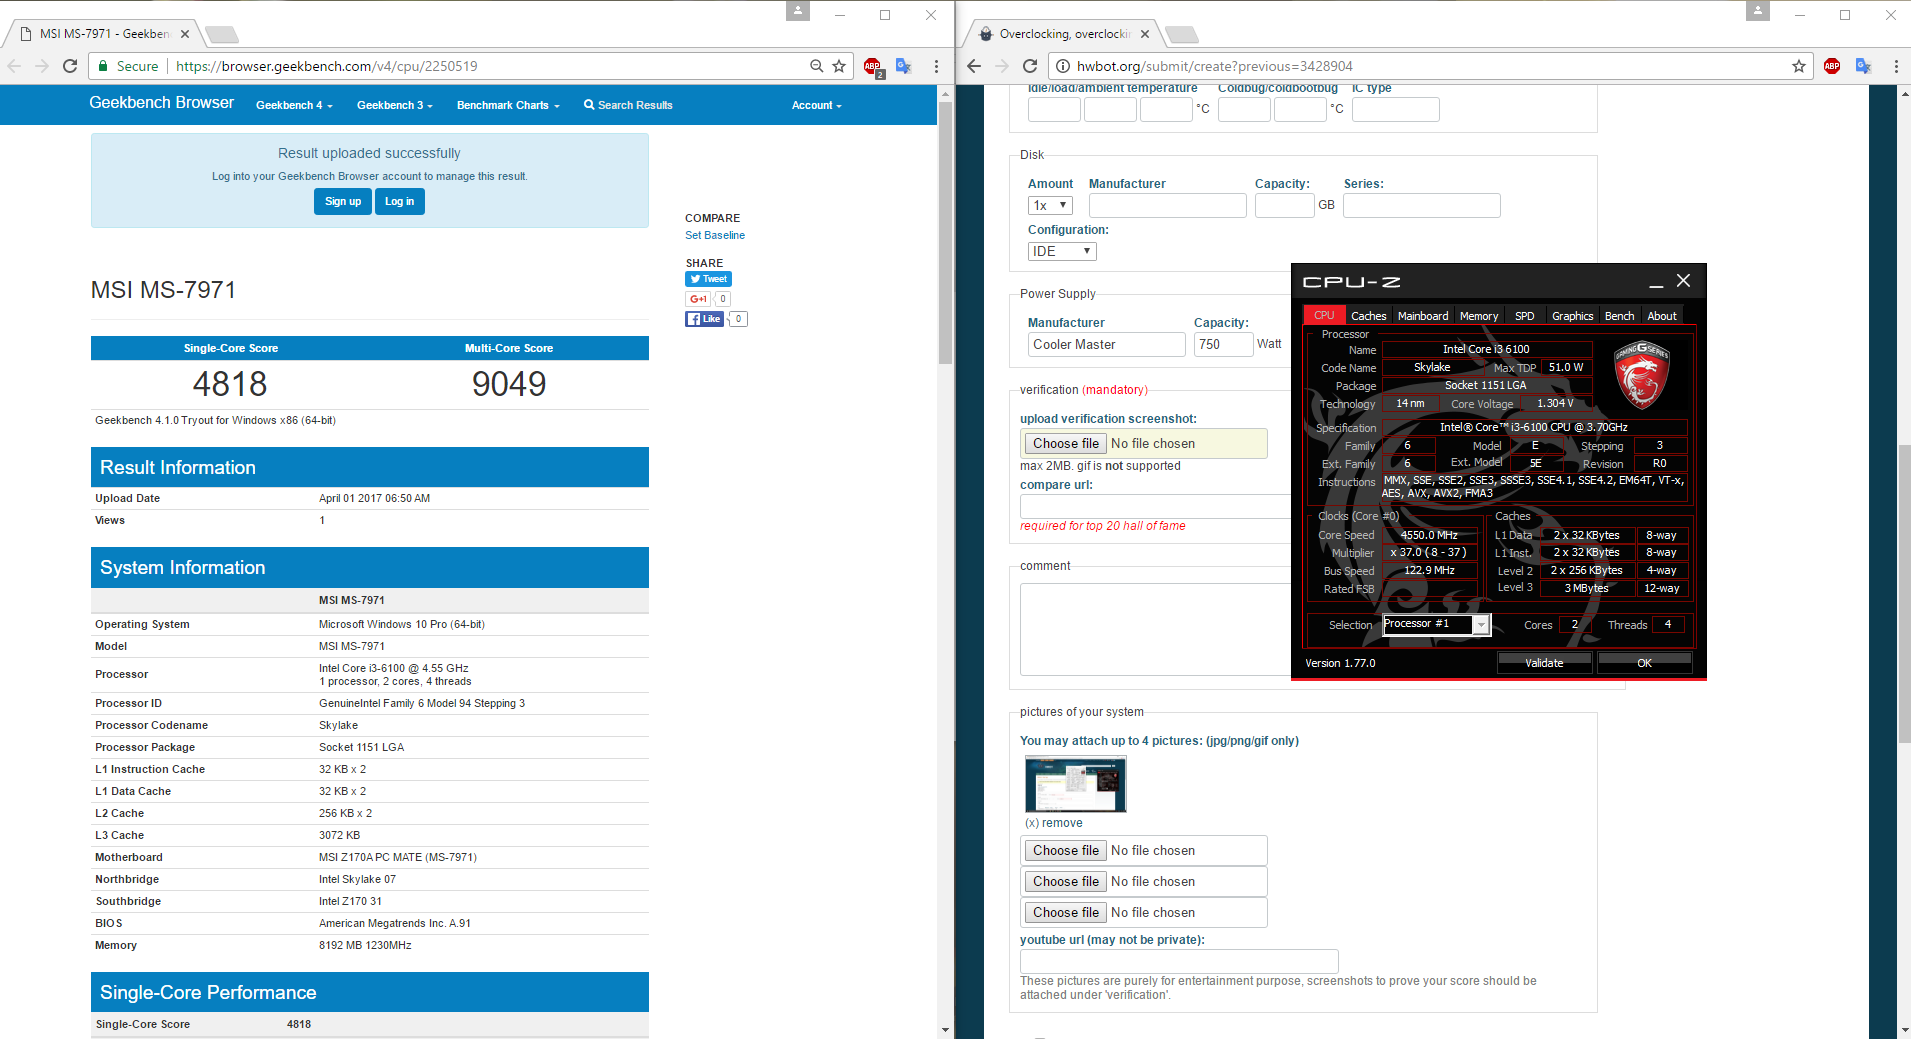Click CPU-Z Validate button
Screen dimensions: 1911x1039
click(1544, 663)
